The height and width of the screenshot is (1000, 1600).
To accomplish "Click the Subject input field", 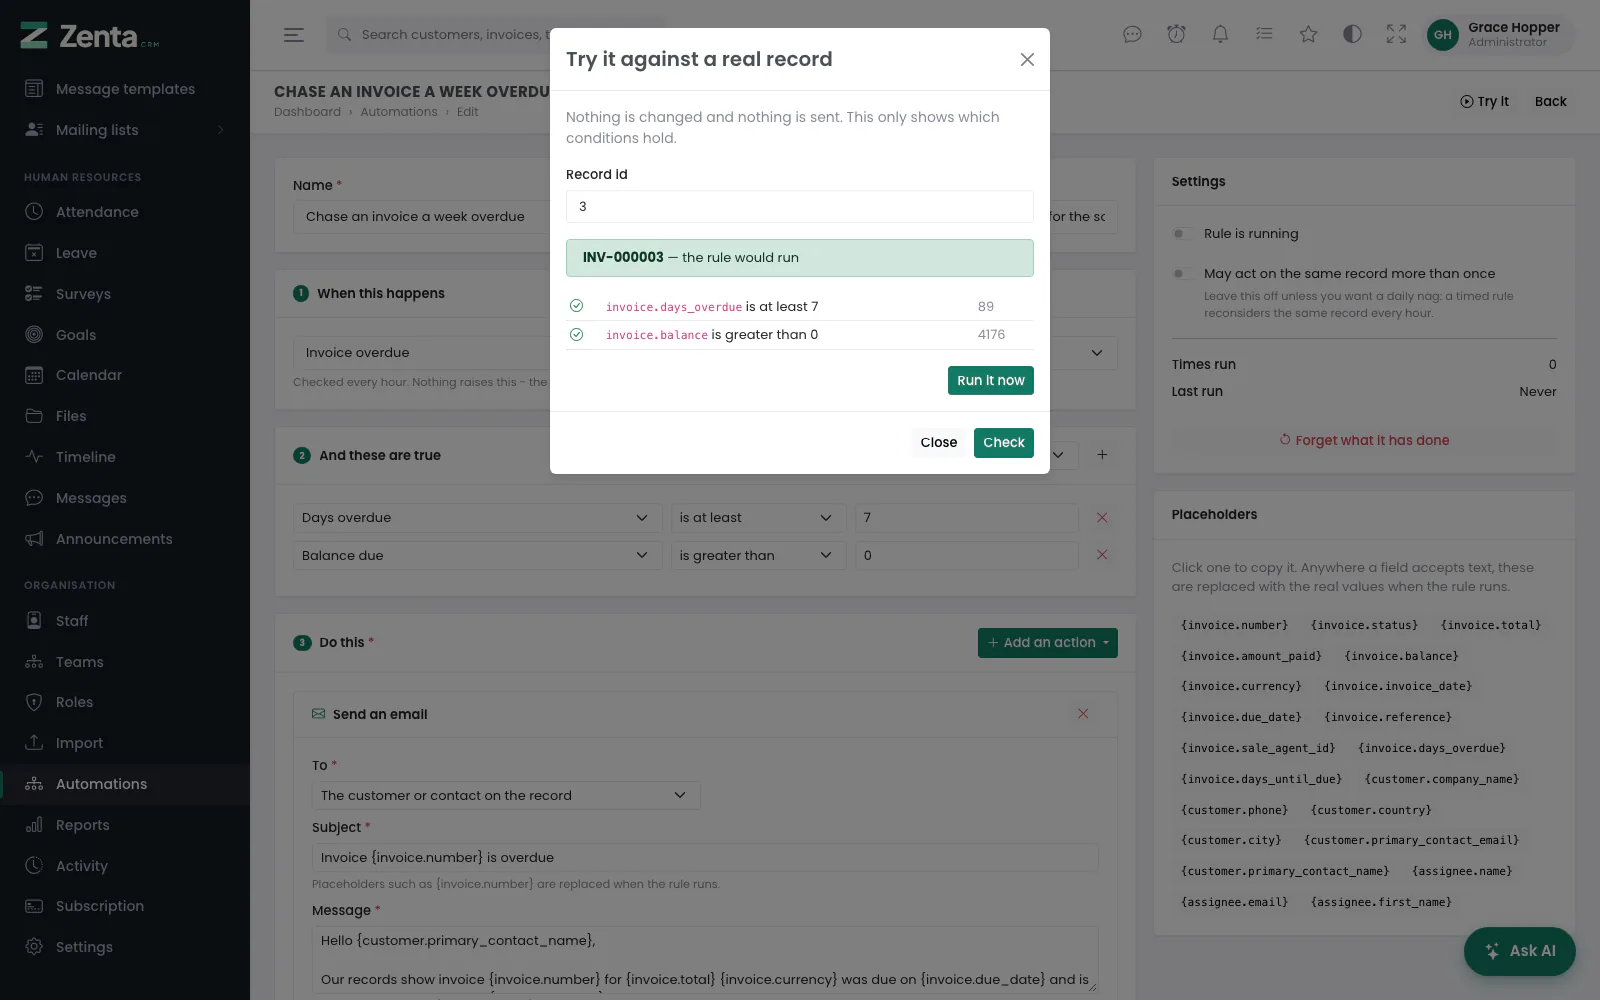I will click(705, 858).
